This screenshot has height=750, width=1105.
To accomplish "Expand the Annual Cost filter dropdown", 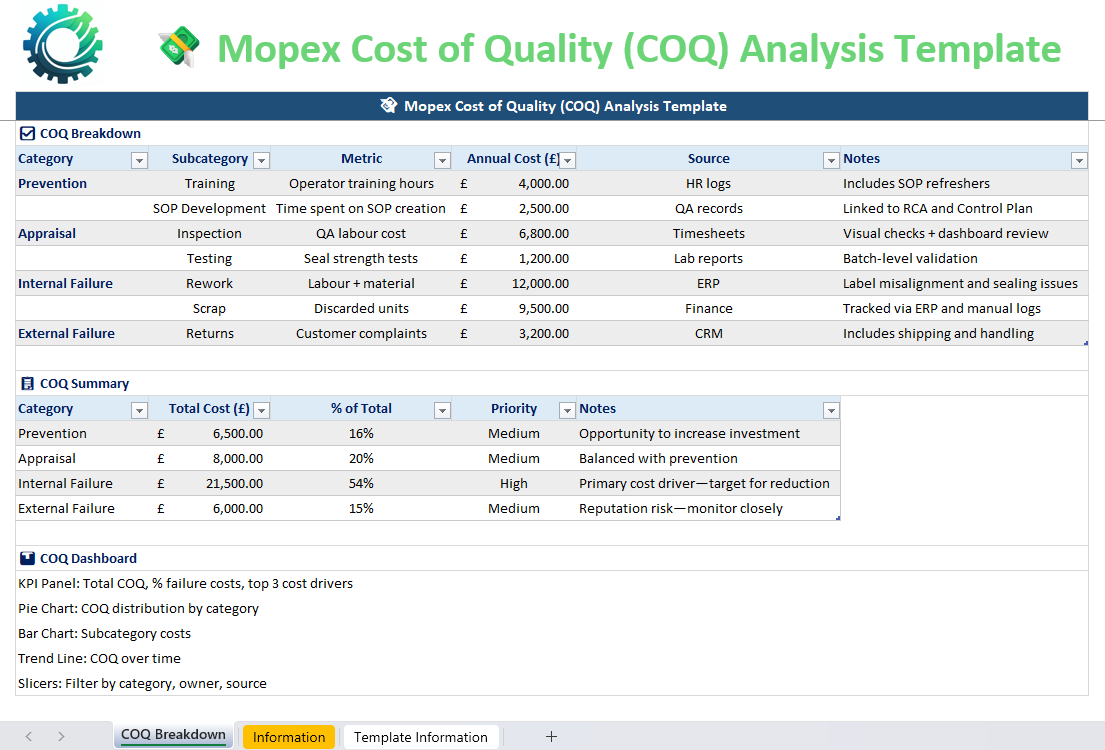I will tap(567, 160).
